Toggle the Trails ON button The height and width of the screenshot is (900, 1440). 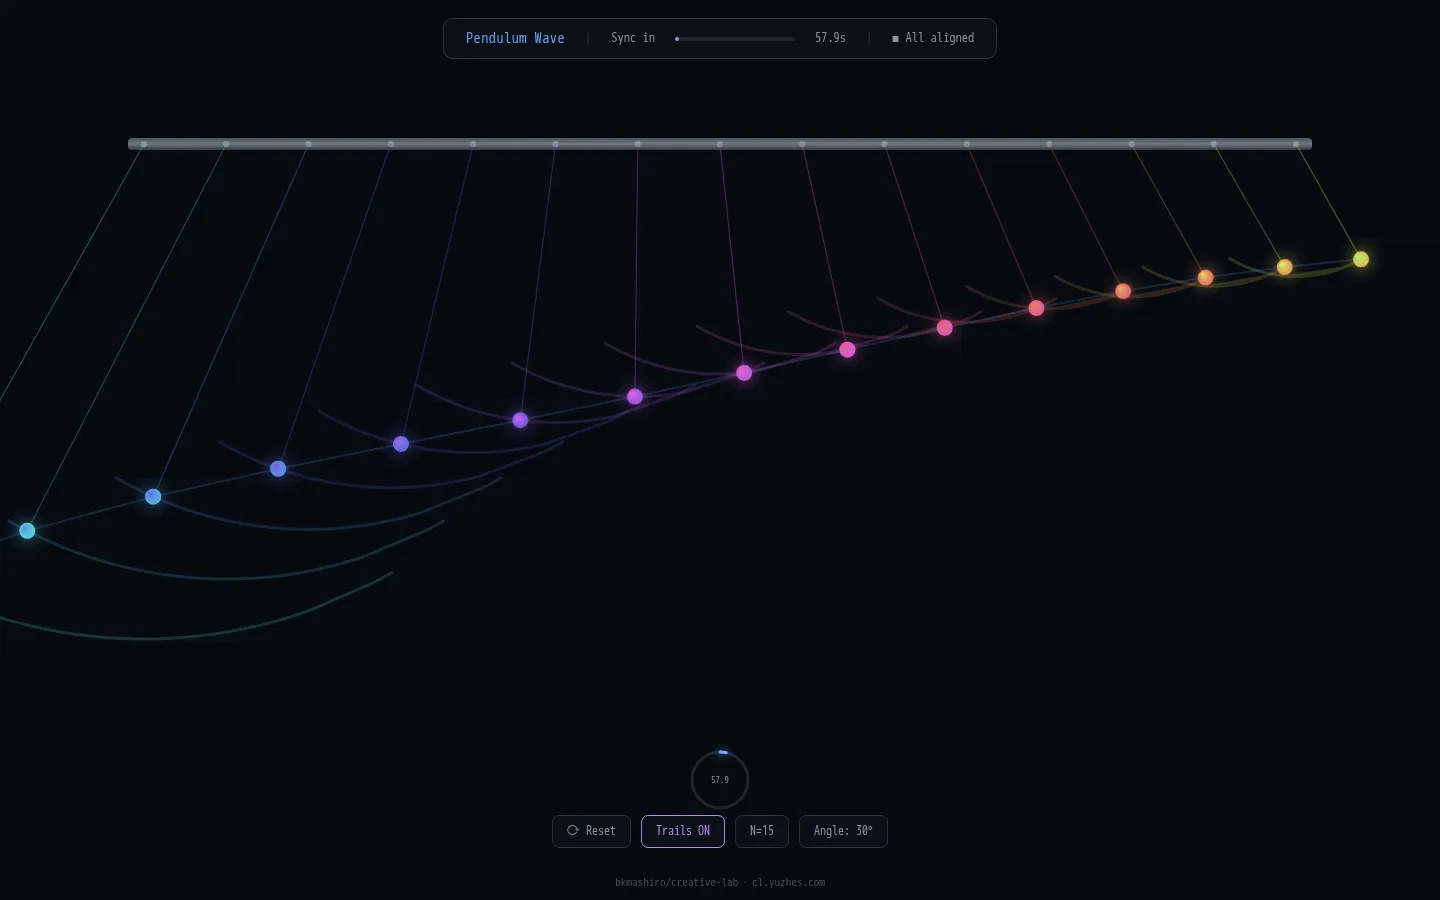tap(683, 831)
